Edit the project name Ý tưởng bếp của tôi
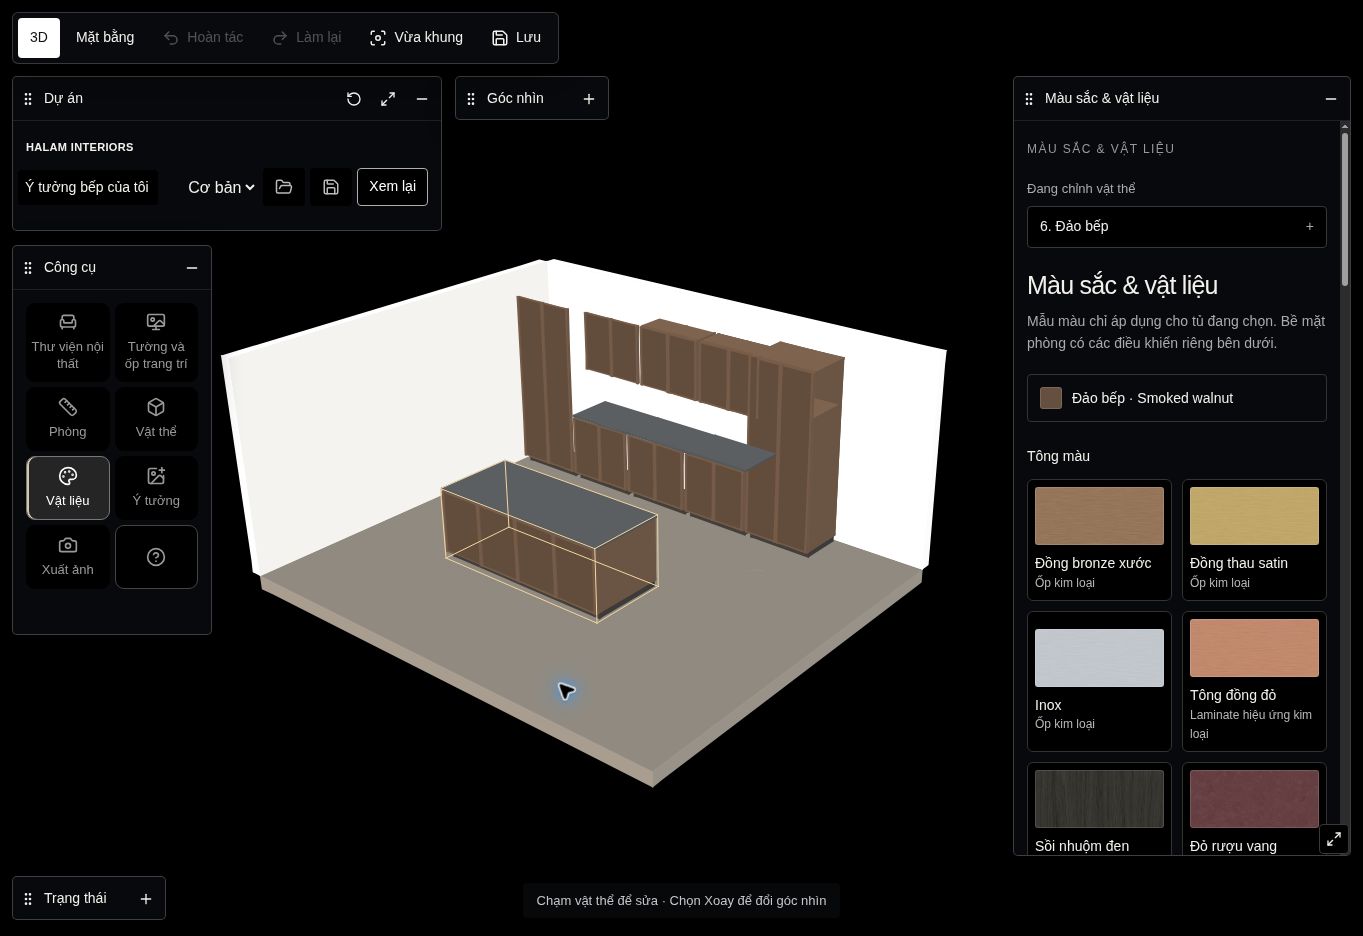This screenshot has width=1363, height=936. click(88, 187)
